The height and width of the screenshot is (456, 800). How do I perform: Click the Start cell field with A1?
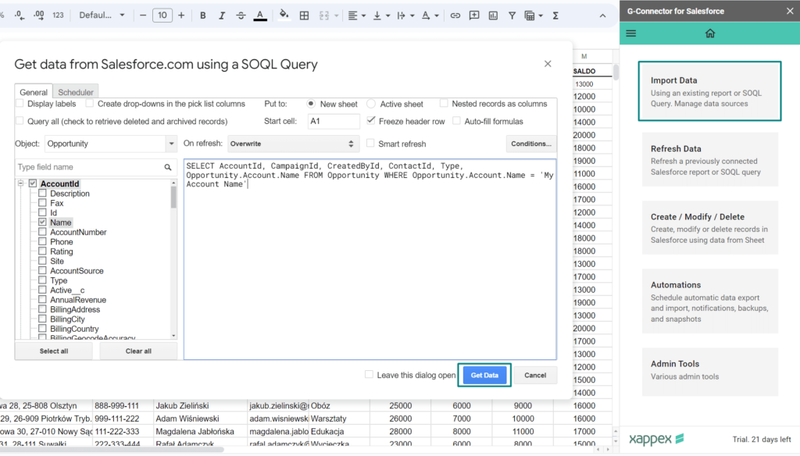click(x=334, y=121)
